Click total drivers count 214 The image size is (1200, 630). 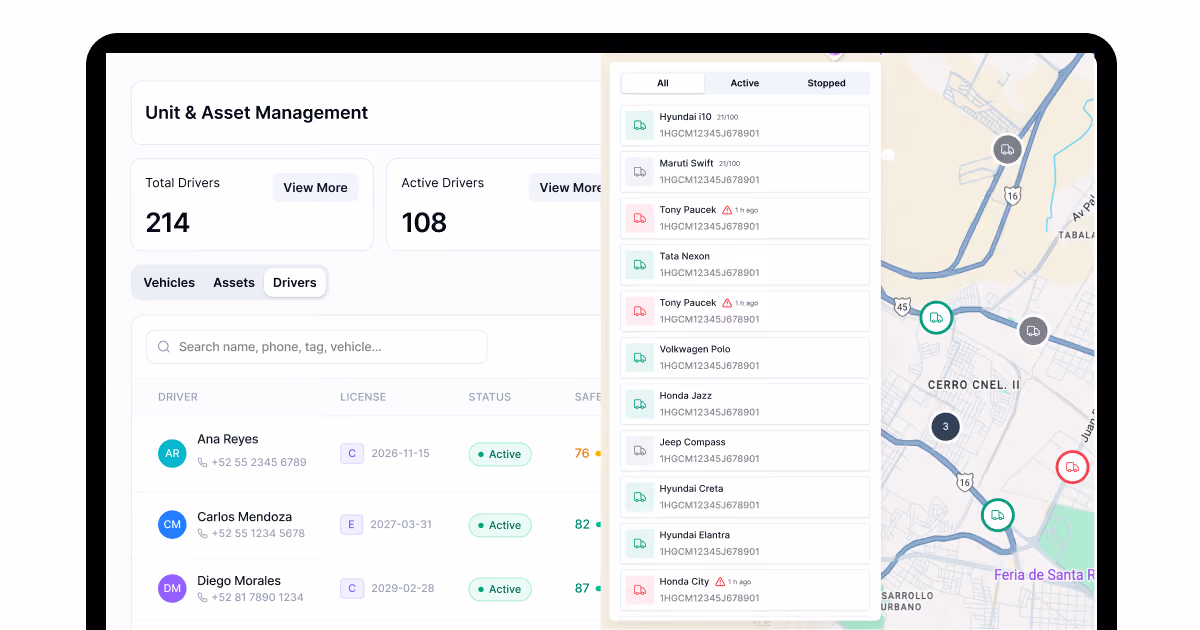pyautogui.click(x=168, y=222)
